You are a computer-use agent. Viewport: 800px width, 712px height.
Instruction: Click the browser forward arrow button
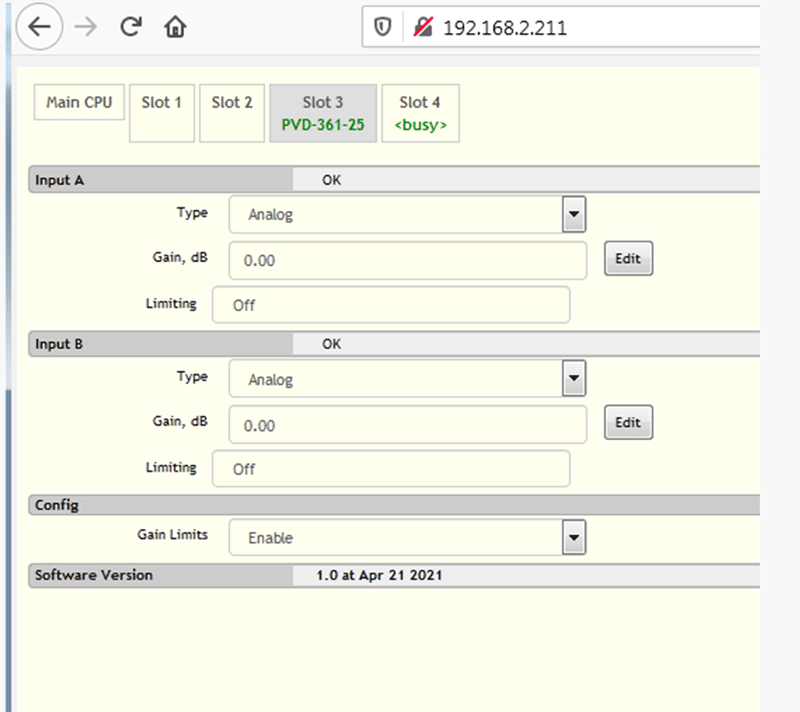click(x=86, y=28)
